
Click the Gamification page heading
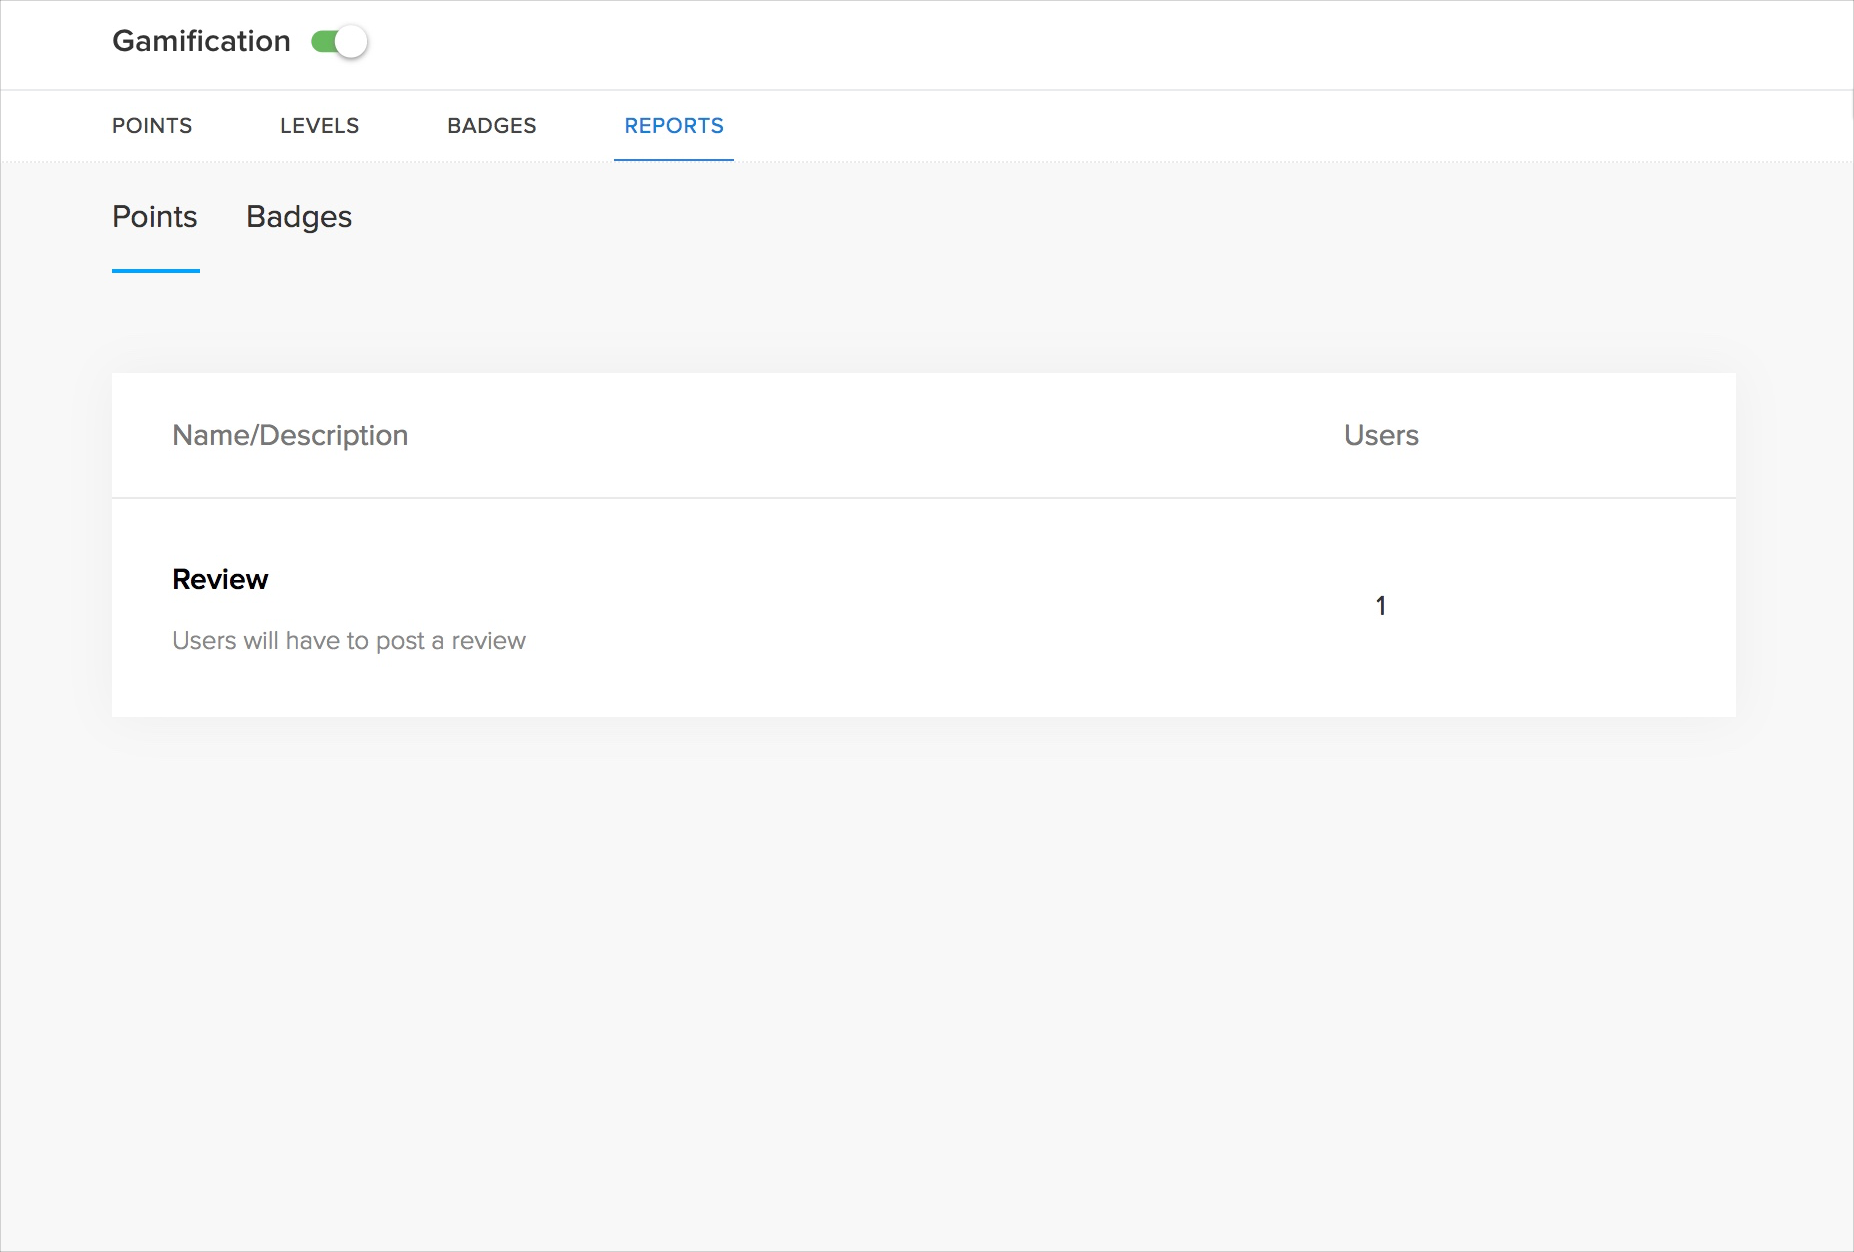(201, 41)
